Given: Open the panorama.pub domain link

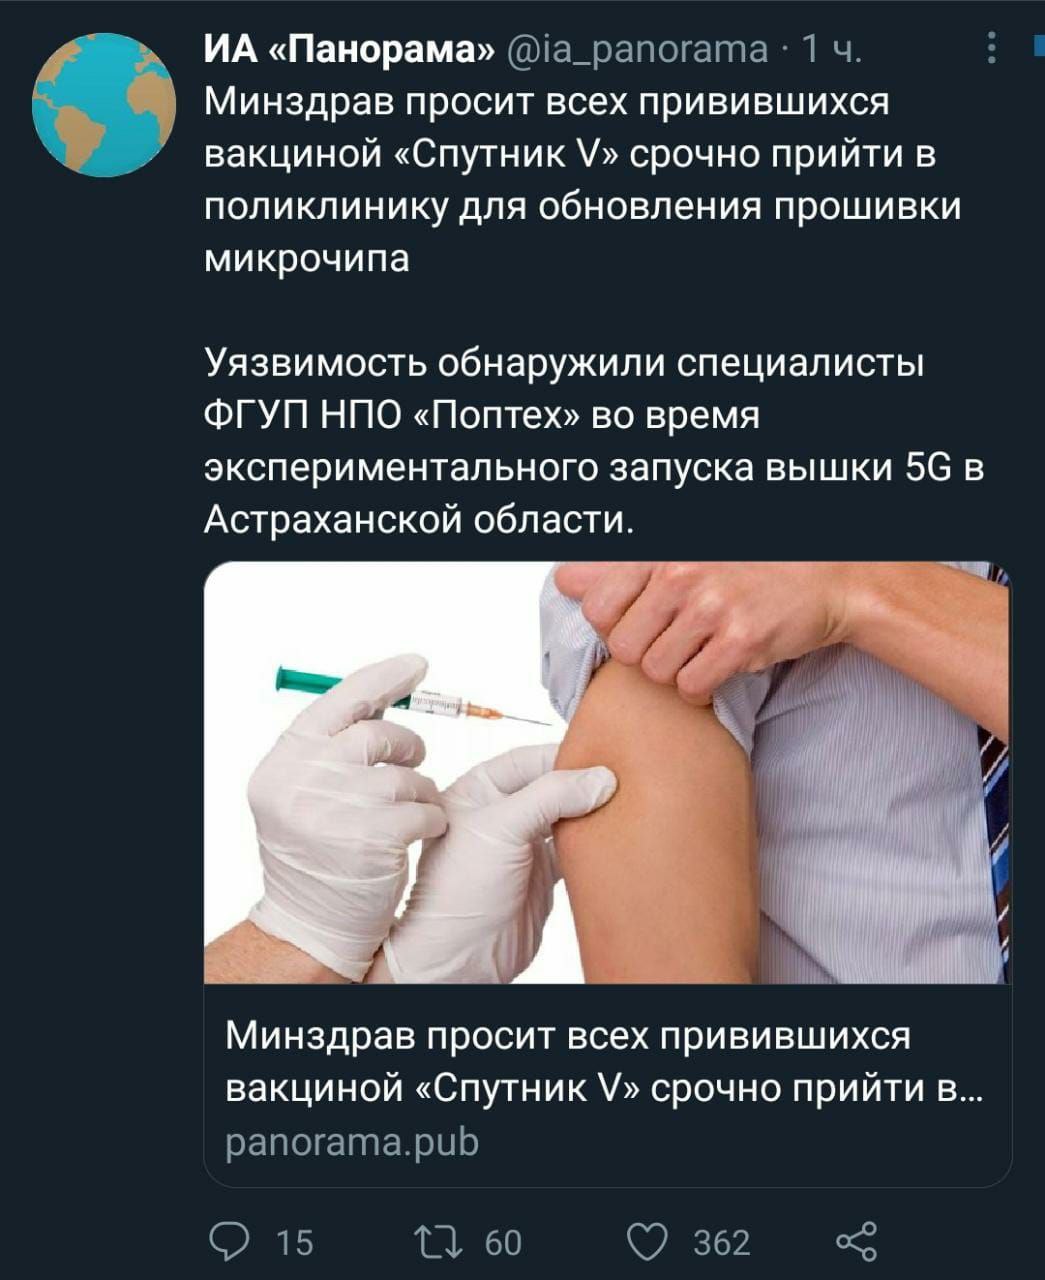Looking at the screenshot, I should click(x=352, y=1141).
